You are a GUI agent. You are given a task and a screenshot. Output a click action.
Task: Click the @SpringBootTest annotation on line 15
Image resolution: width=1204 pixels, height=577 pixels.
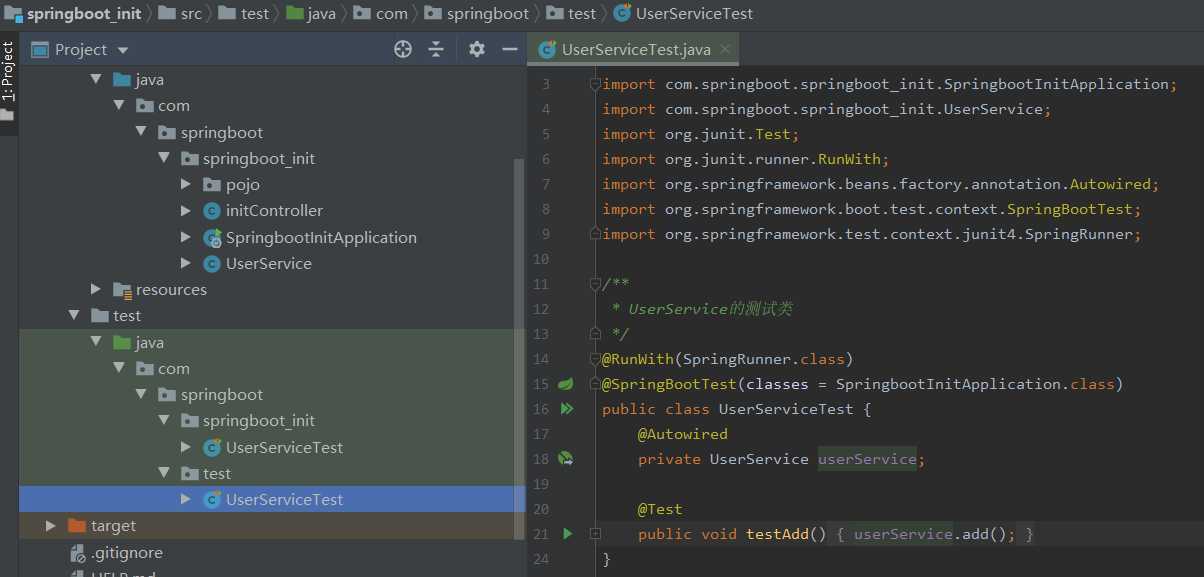669,384
